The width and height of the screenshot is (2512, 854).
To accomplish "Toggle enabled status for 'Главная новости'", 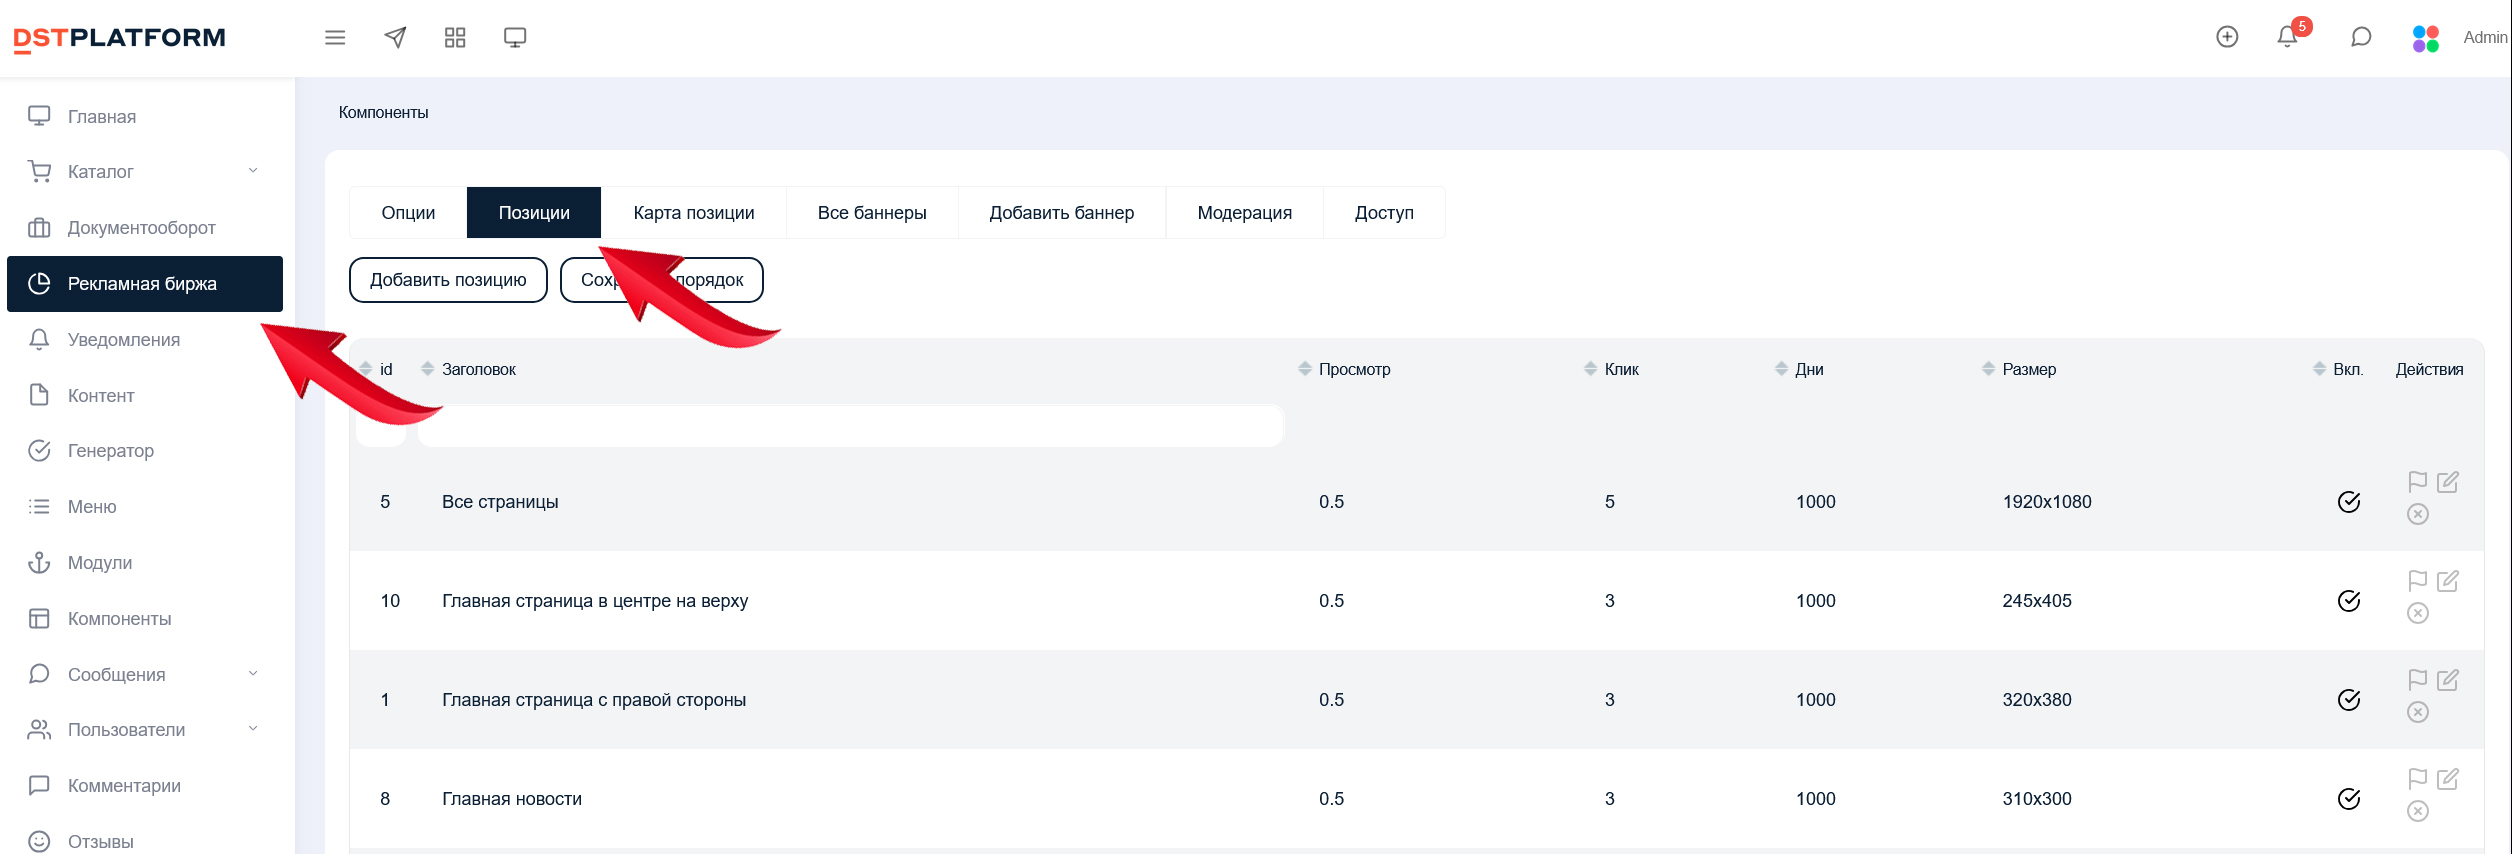I will point(2349,799).
